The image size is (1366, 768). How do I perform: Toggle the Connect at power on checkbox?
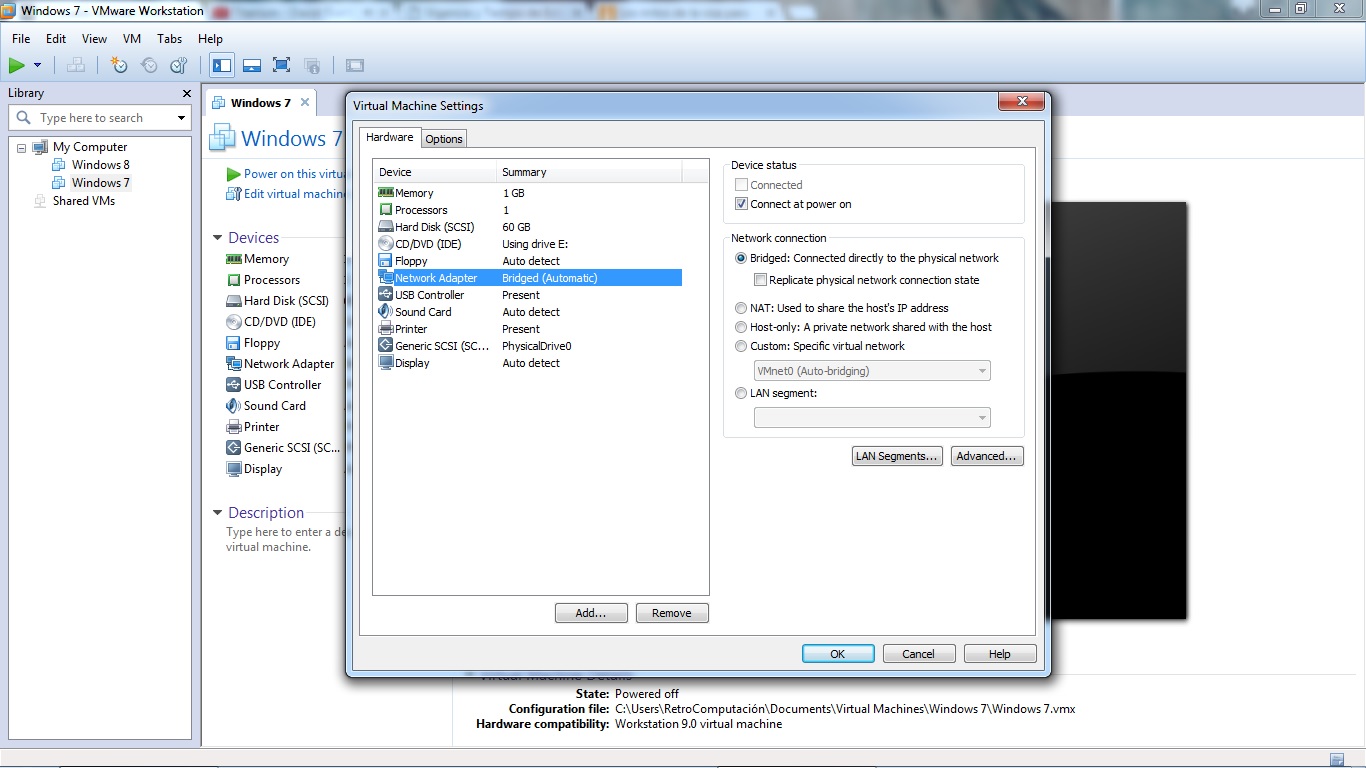tap(741, 204)
